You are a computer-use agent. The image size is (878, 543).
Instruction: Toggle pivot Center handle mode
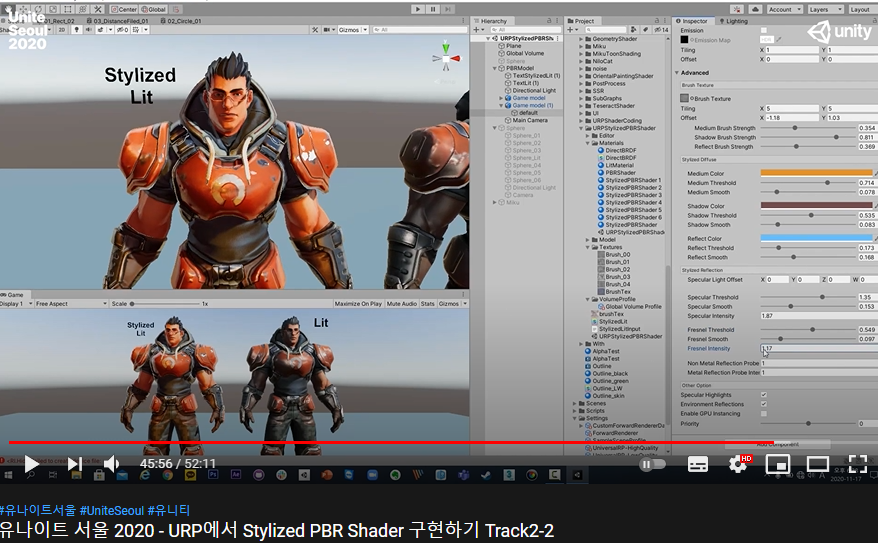124,9
